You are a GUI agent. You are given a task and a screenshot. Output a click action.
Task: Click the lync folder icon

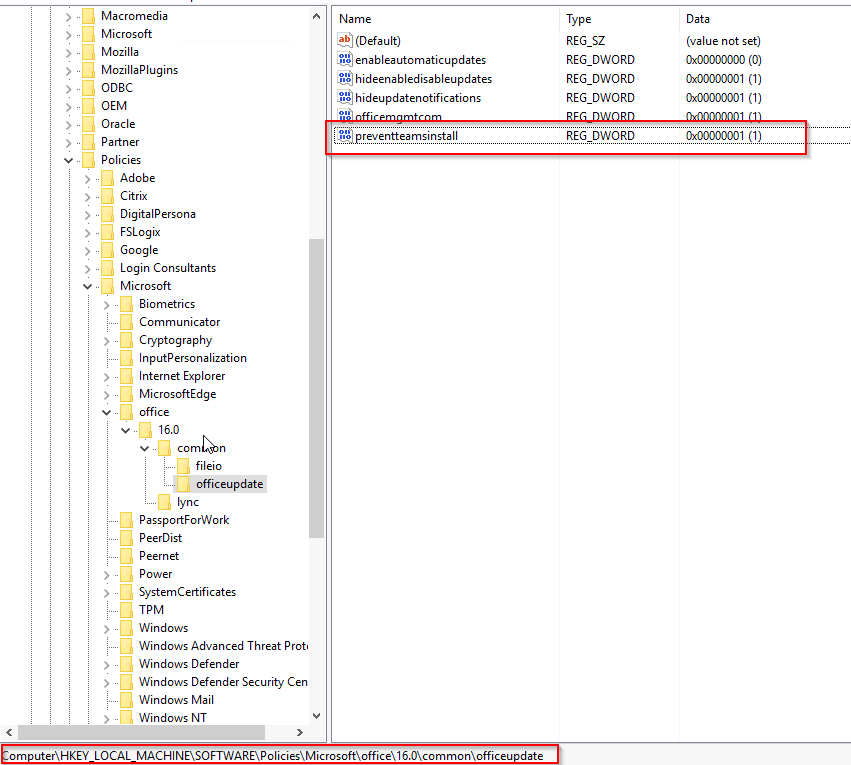coord(164,502)
